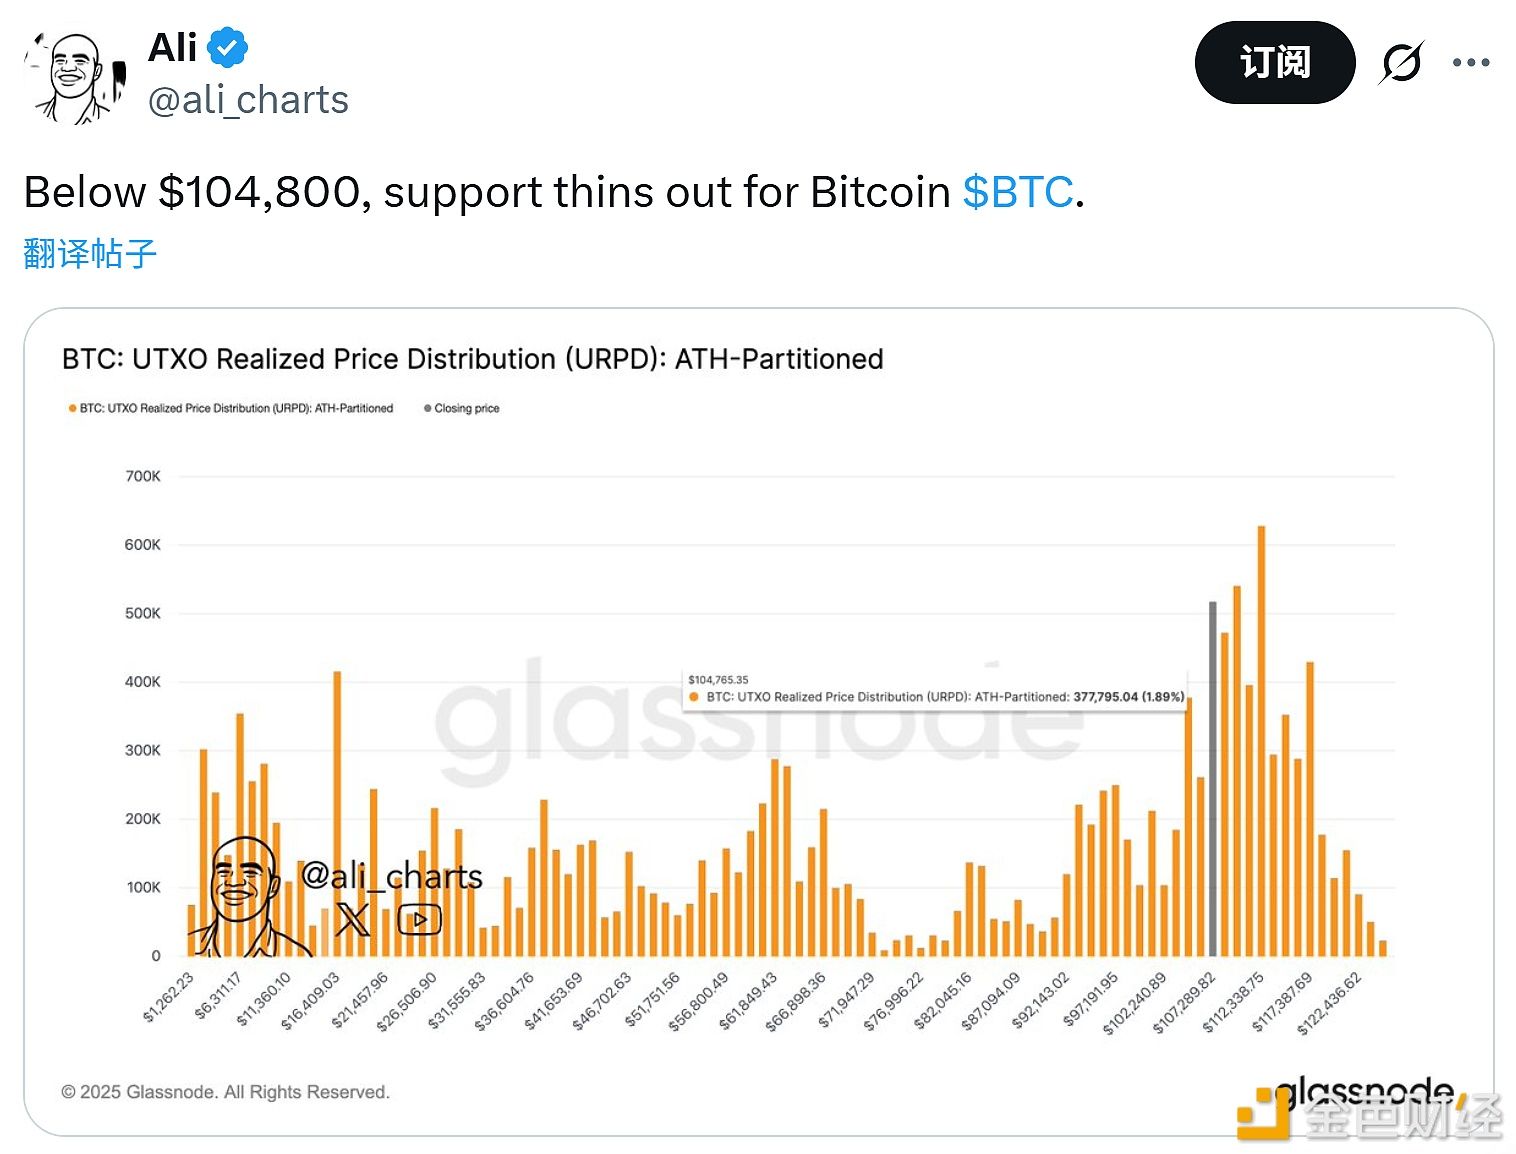Click 翻译帖子 to translate the post
Screen dimensions: 1516x1154
pos(88,254)
